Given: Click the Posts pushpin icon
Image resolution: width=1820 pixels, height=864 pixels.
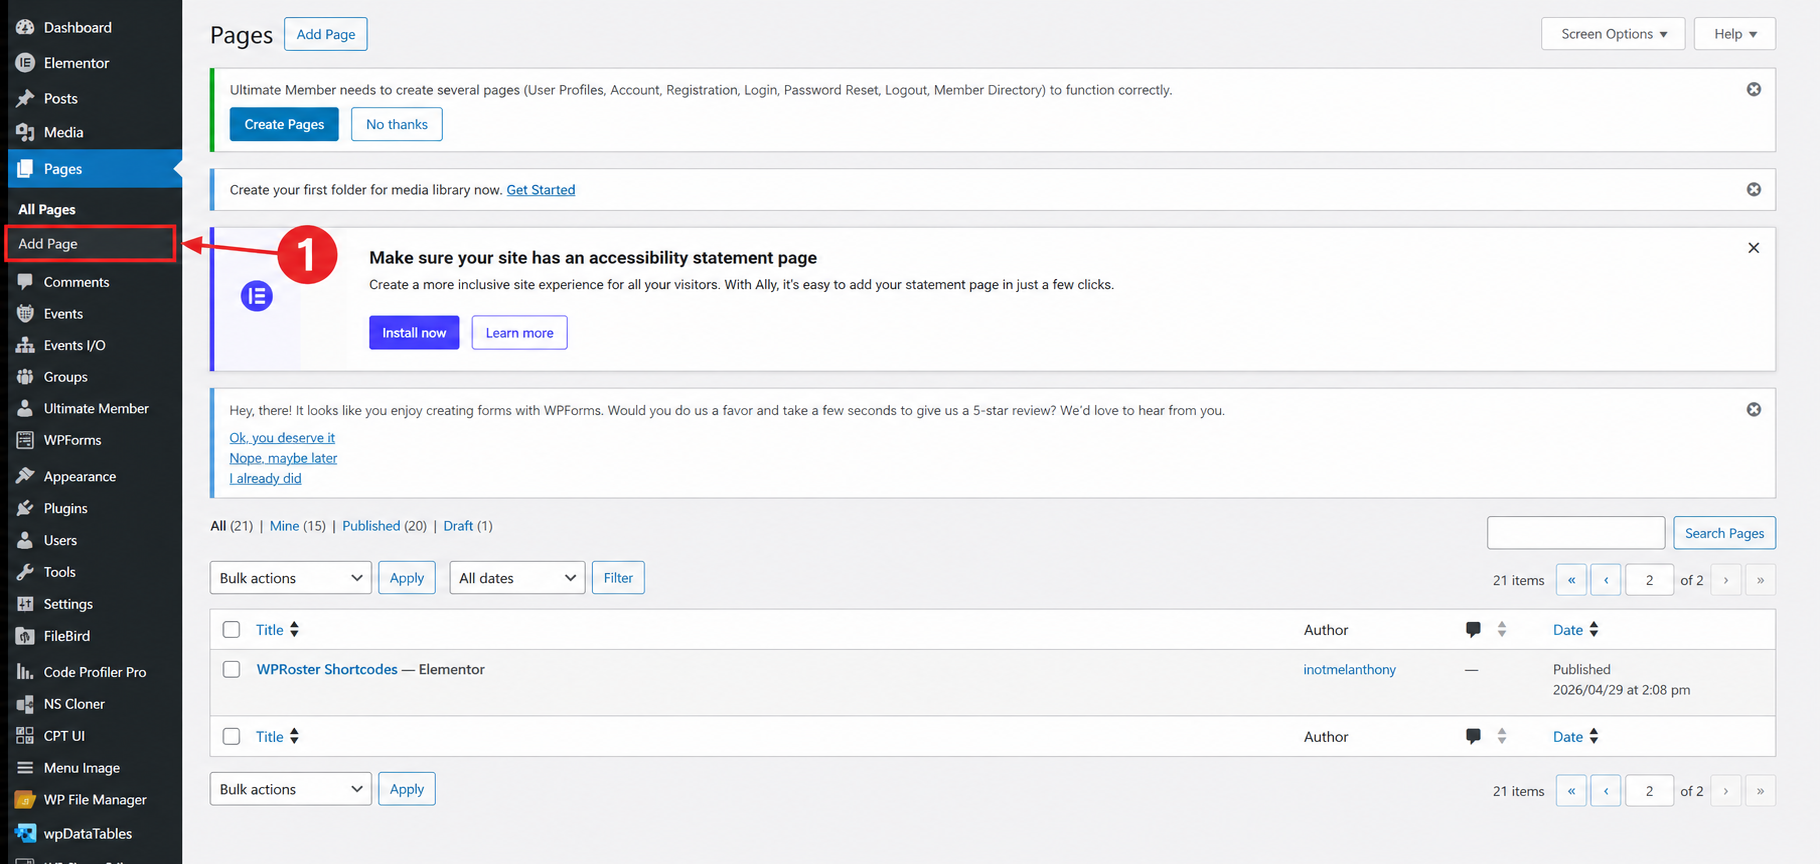Looking at the screenshot, I should click(x=25, y=98).
